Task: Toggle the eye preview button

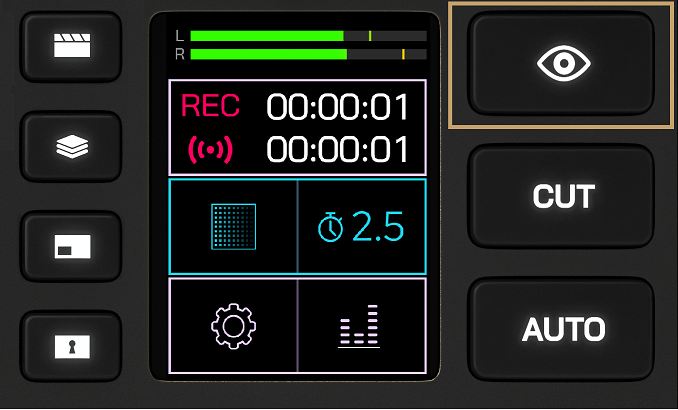Action: tap(561, 64)
